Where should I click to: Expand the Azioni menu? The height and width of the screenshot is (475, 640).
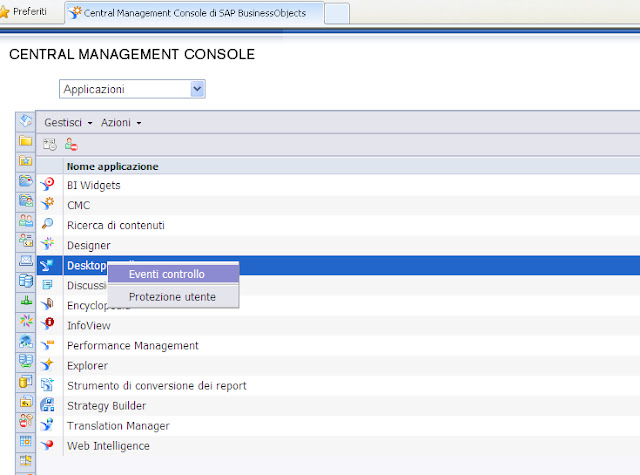click(x=121, y=122)
